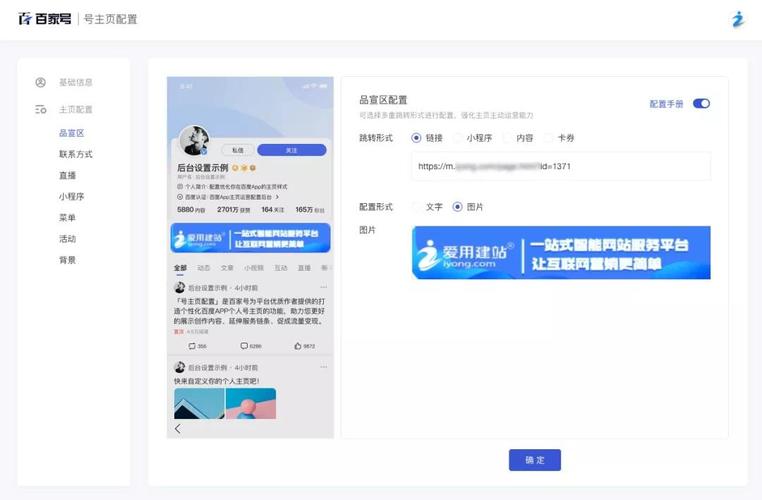Toggle the 品宣区 enable switch

[701, 103]
